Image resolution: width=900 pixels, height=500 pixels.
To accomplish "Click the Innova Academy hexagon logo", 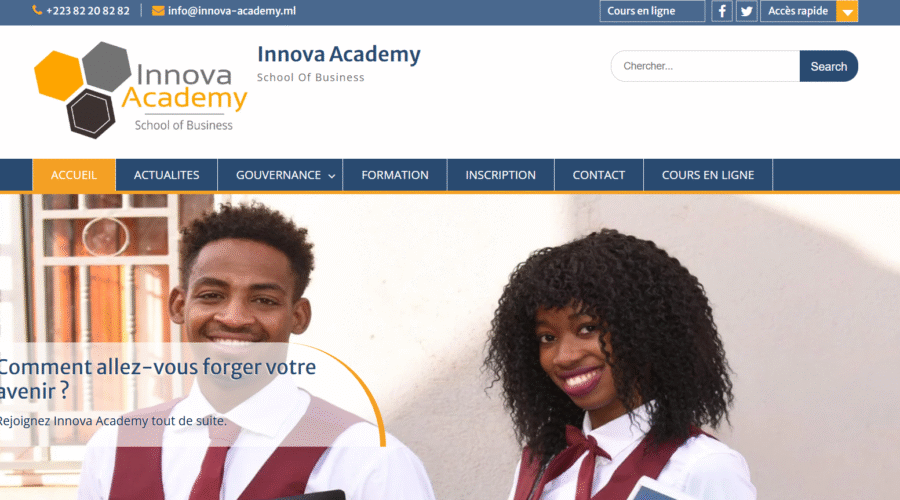I will pyautogui.click(x=141, y=90).
